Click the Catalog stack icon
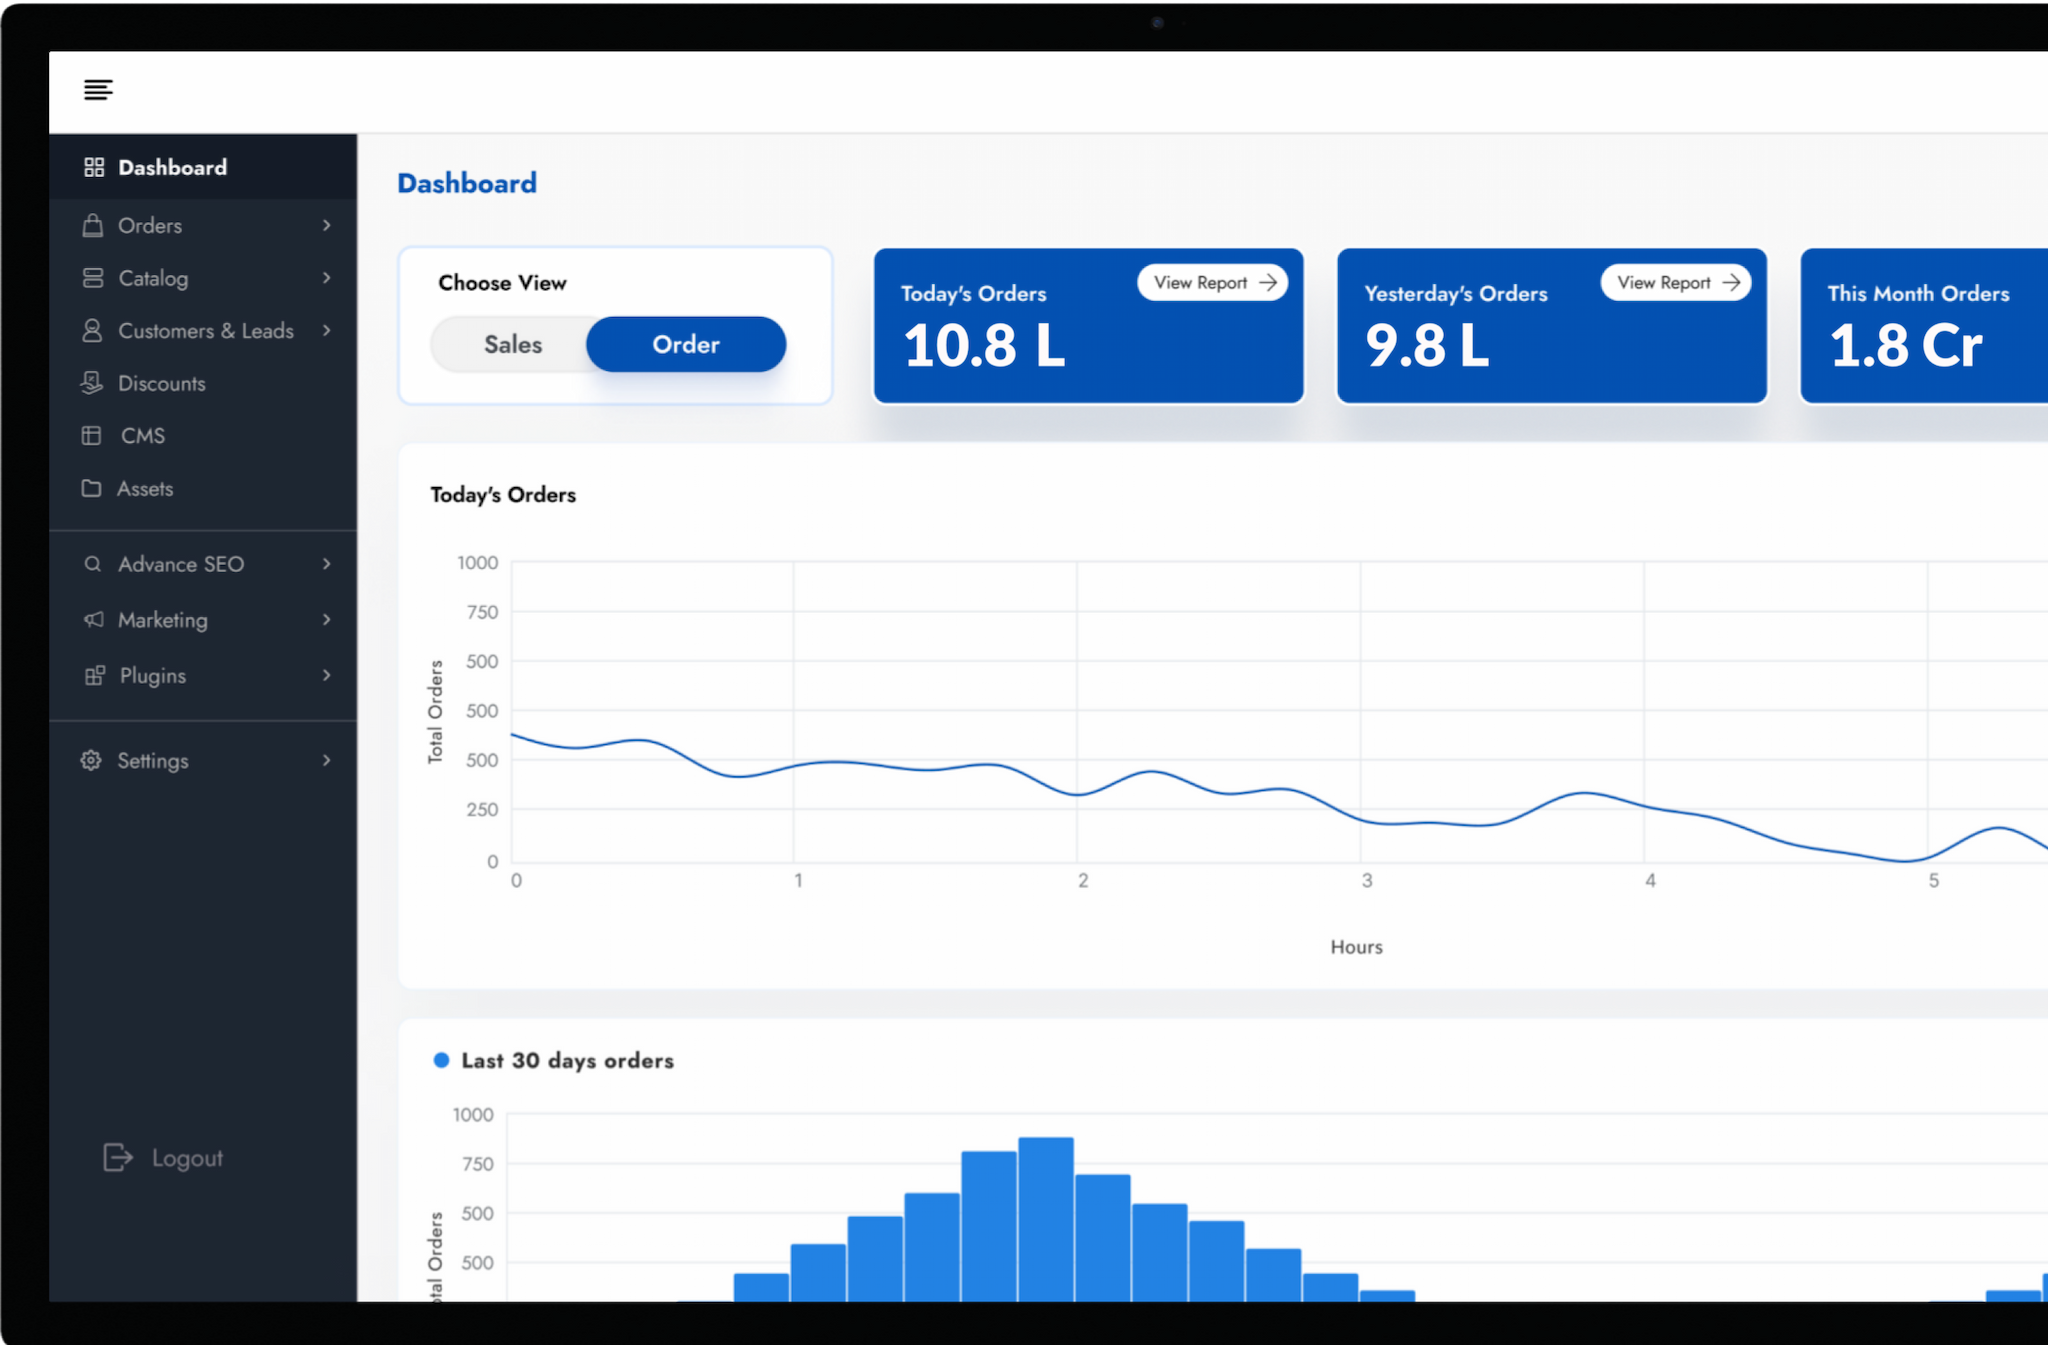The image size is (2048, 1345). [x=93, y=278]
